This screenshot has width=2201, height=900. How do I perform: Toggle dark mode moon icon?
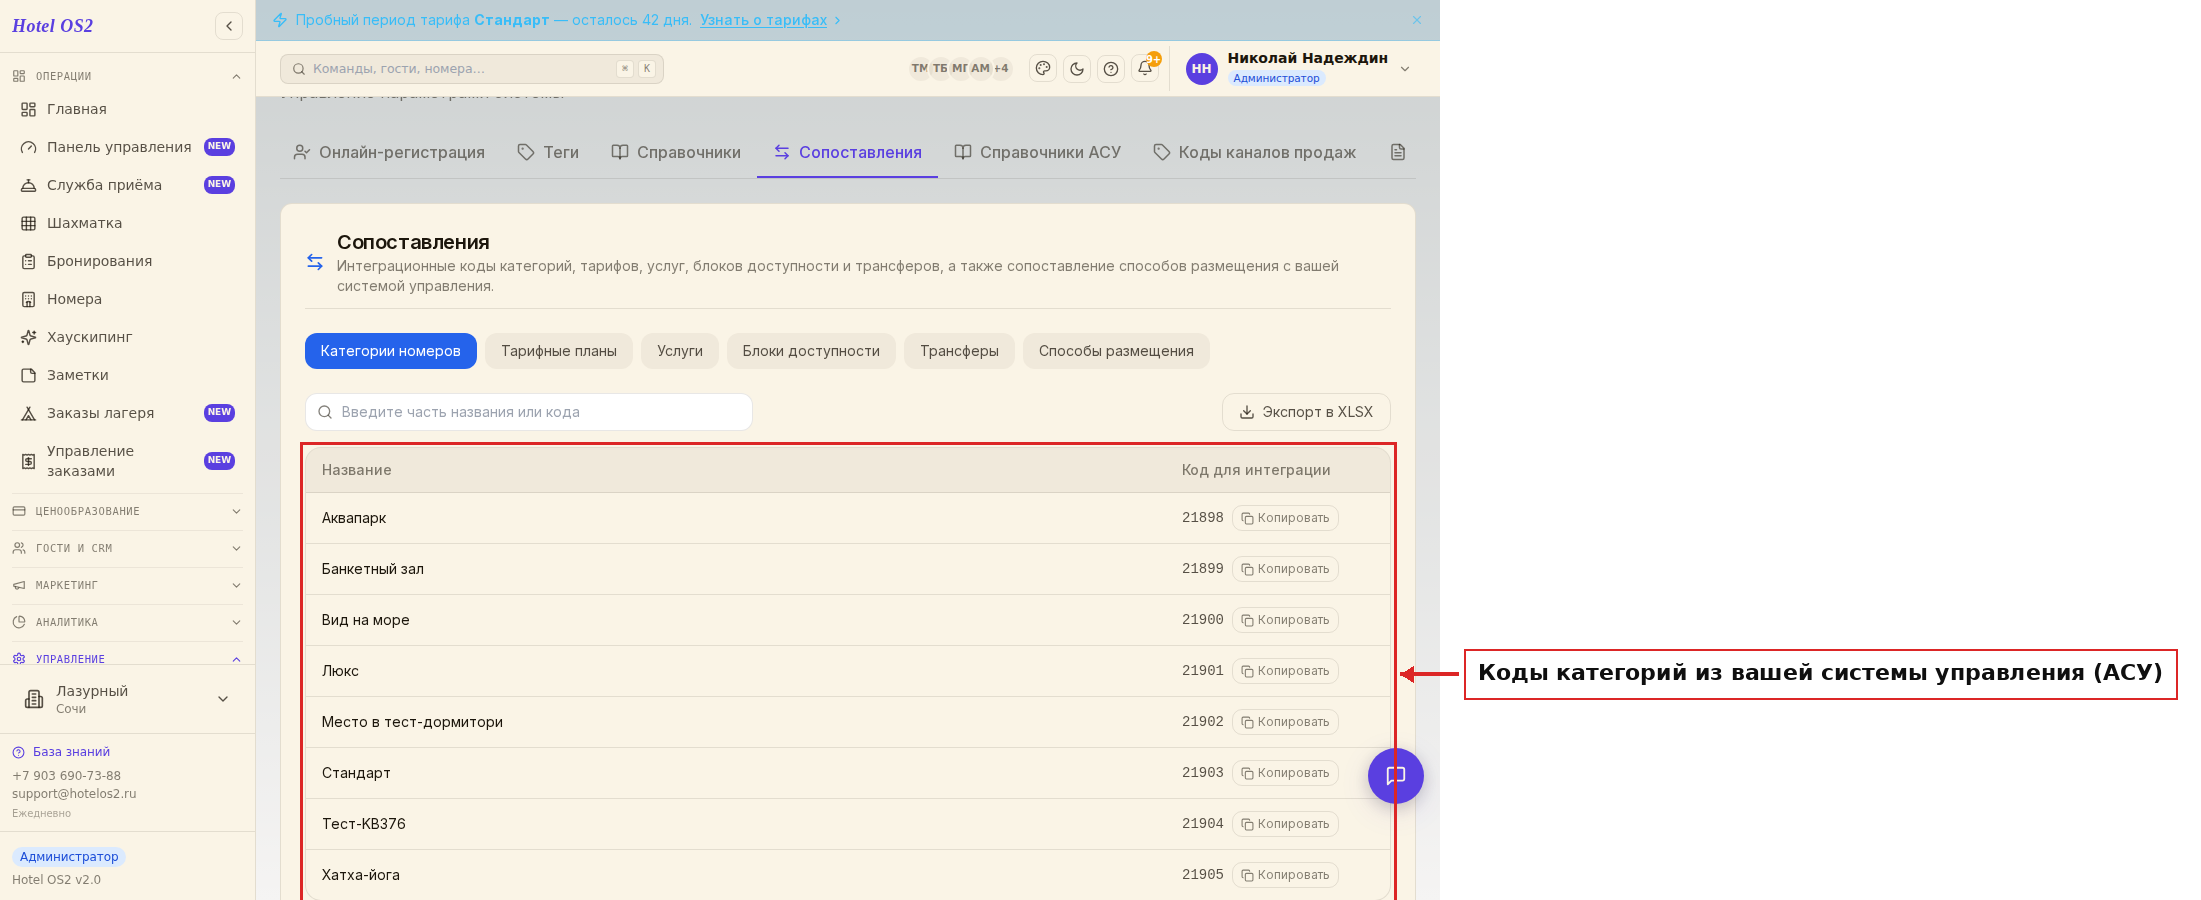[x=1077, y=69]
